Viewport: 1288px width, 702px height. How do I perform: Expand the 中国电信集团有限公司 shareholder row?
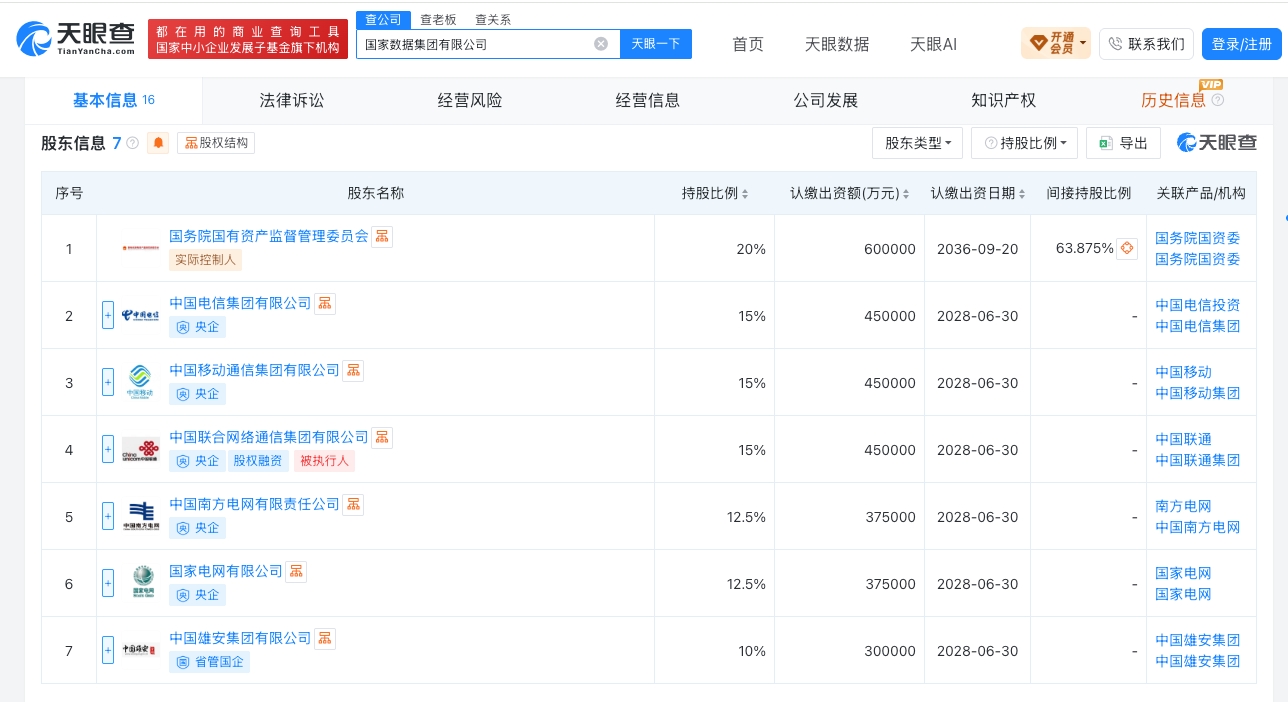coord(108,316)
